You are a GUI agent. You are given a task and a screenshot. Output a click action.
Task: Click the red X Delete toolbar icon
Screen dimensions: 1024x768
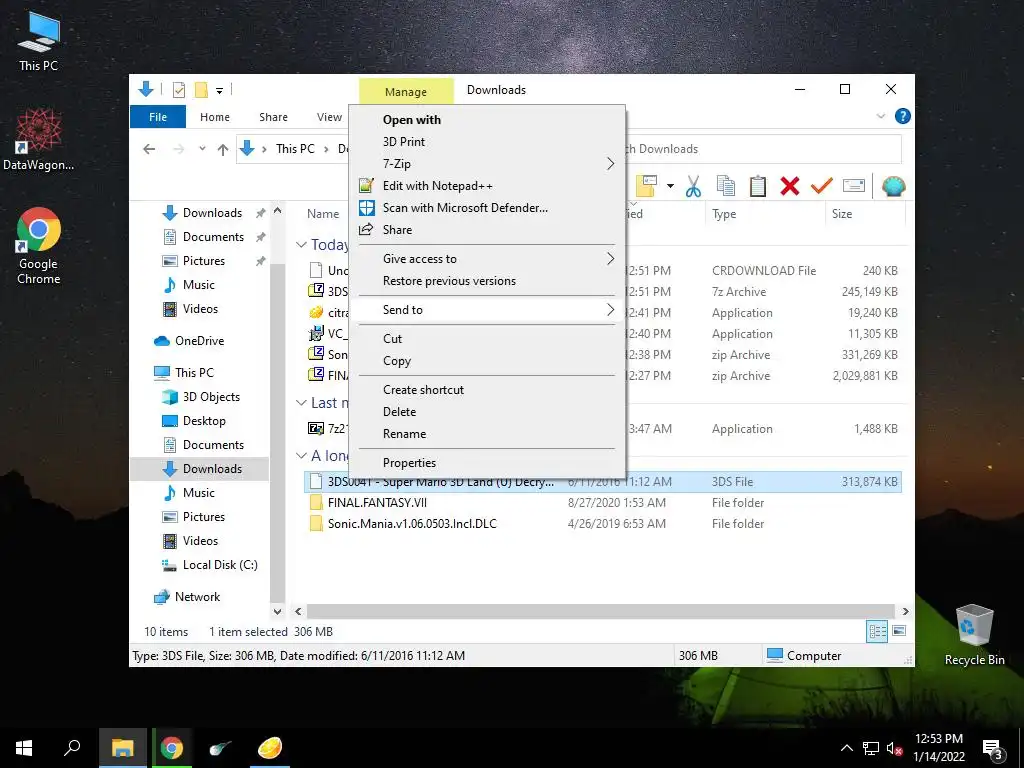(x=790, y=186)
